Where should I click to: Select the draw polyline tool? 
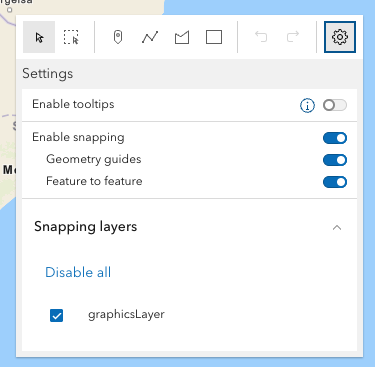pos(150,37)
